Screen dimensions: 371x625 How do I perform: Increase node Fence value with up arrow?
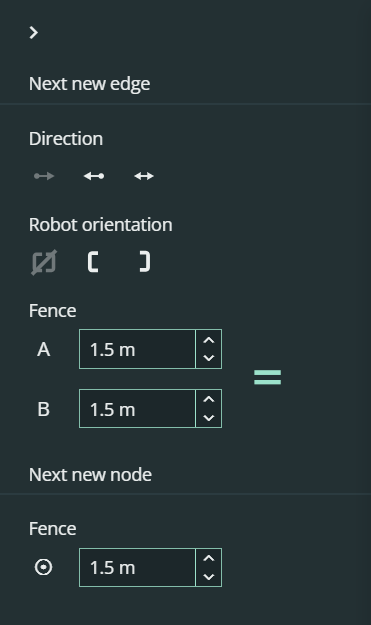pyautogui.click(x=209, y=558)
